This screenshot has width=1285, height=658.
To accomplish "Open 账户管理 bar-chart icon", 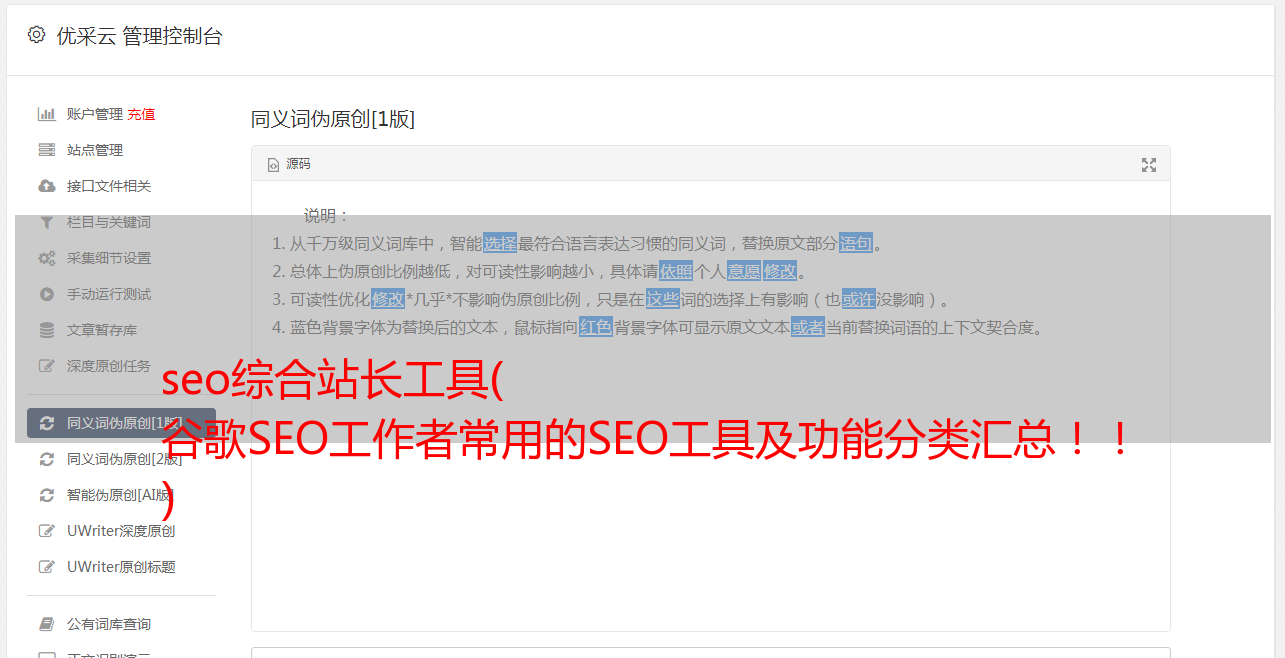I will pos(46,114).
